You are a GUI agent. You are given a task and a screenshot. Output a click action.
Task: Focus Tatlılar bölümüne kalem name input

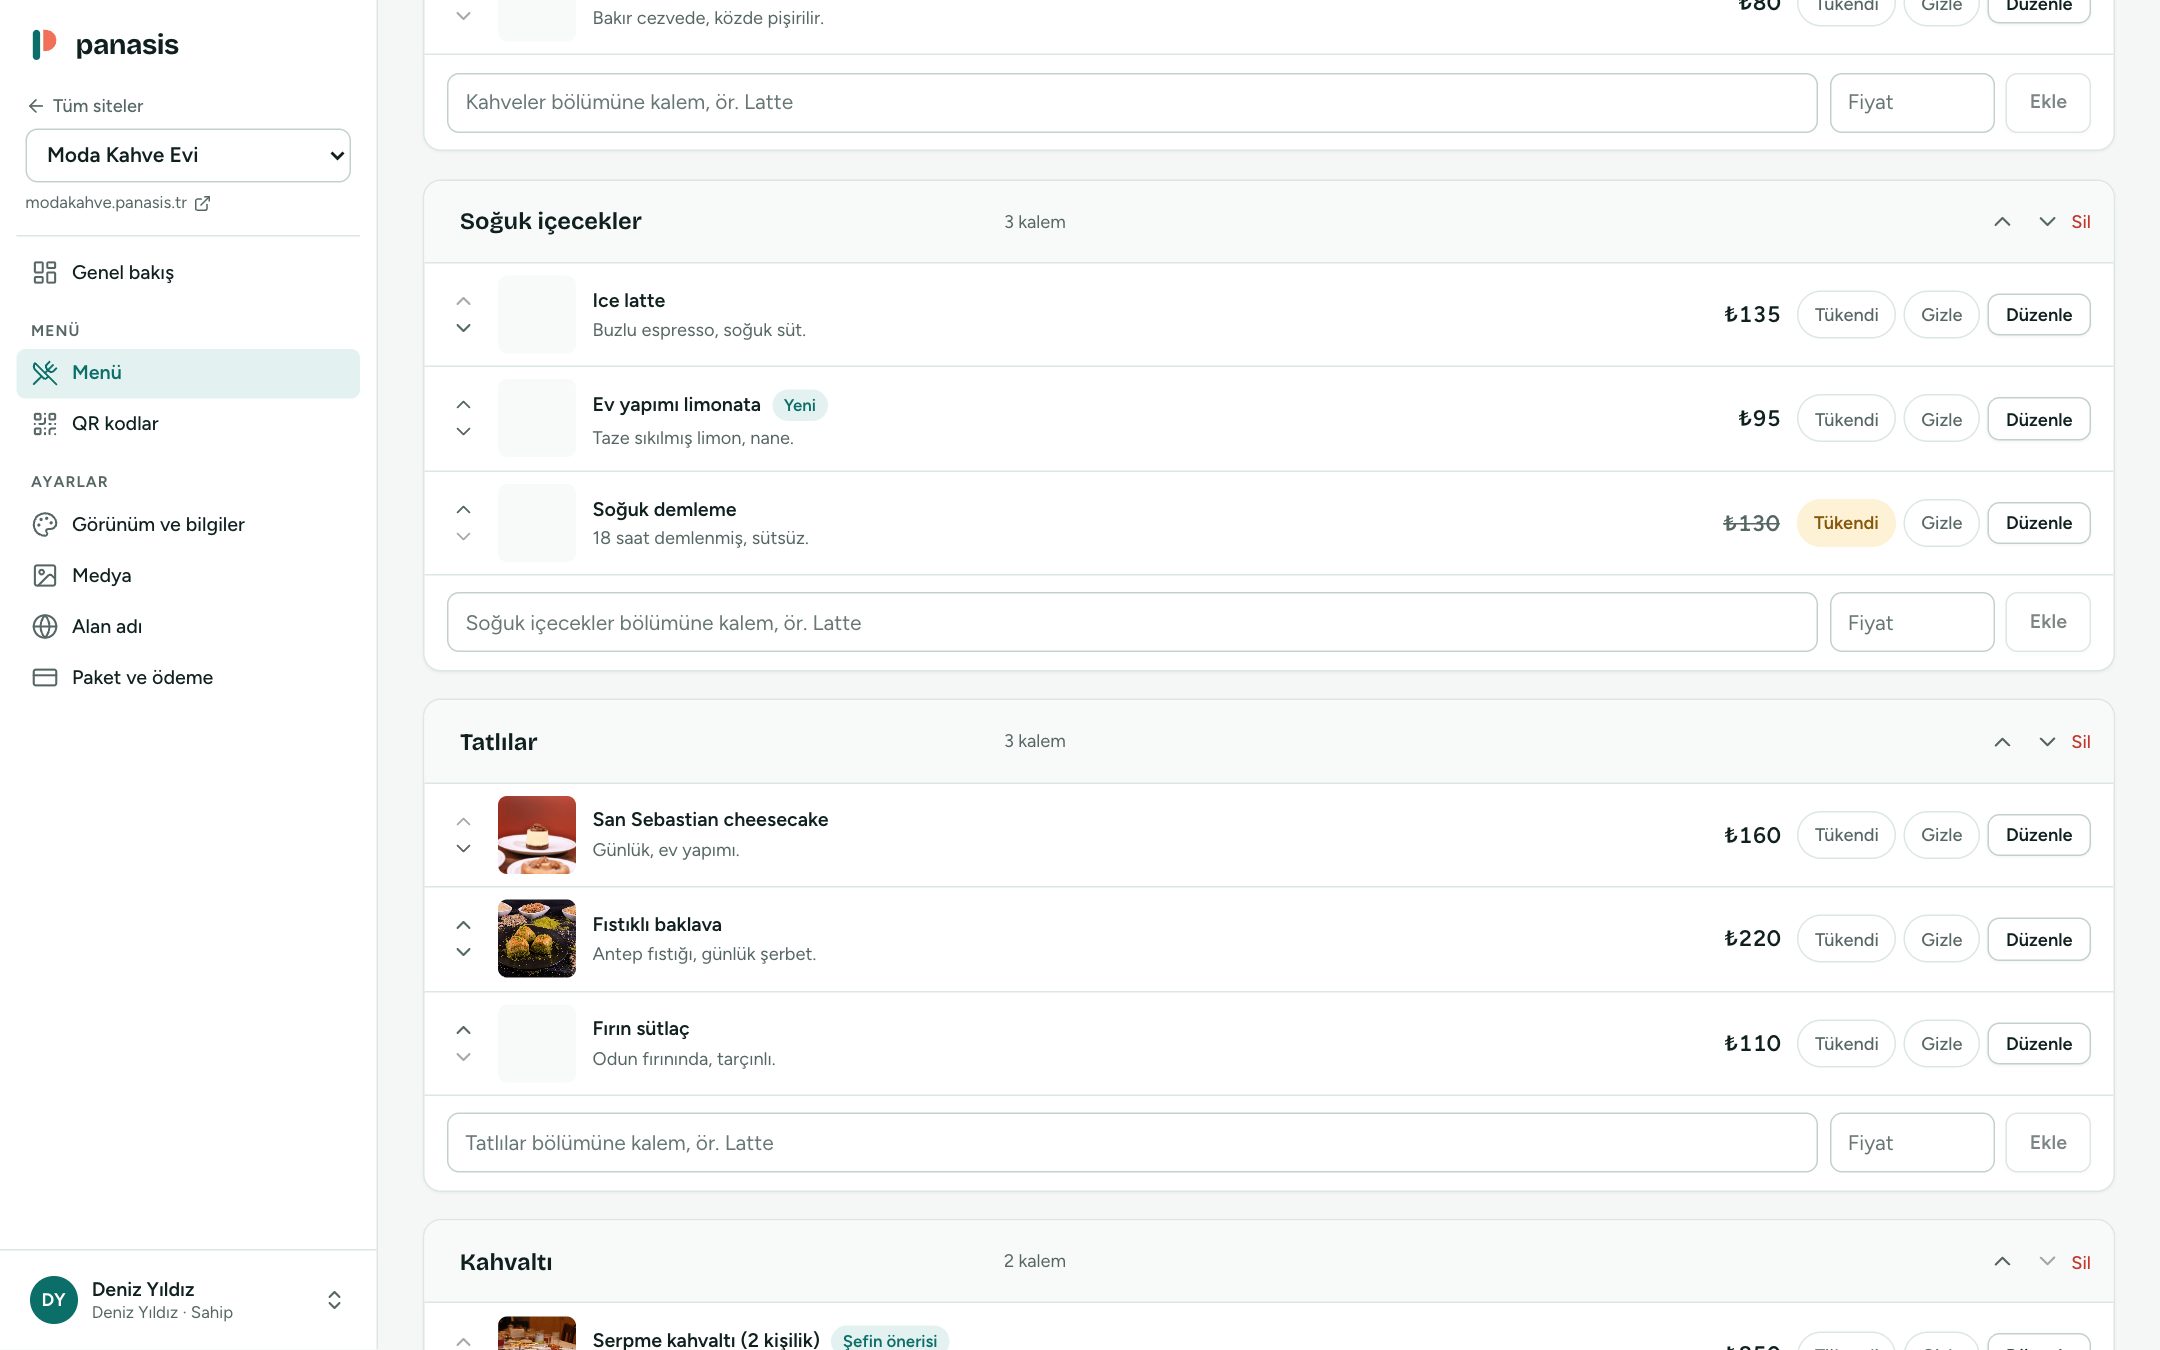1131,1143
